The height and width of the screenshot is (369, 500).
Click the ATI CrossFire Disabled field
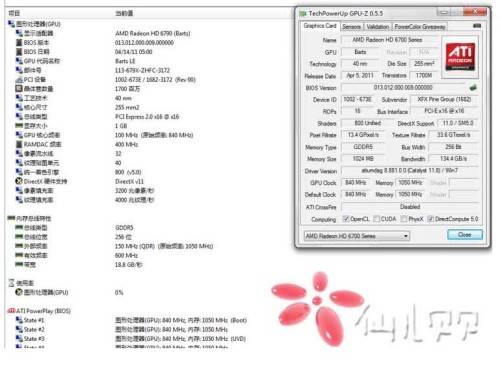coord(410,207)
